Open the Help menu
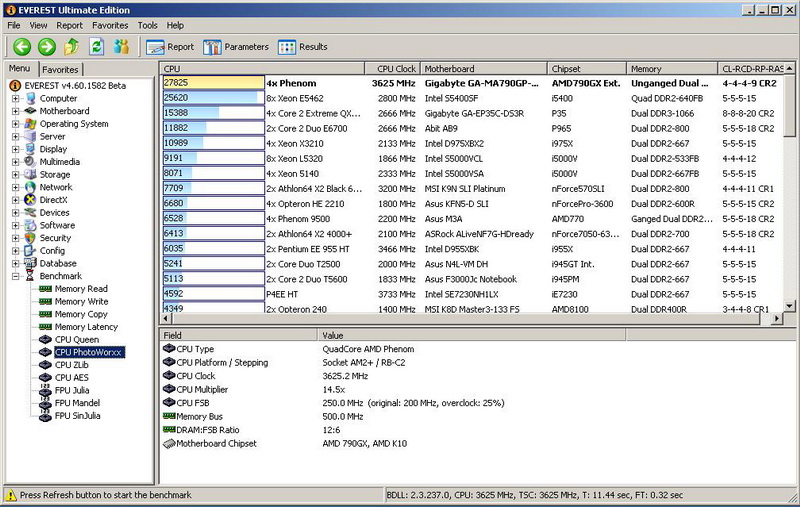The width and height of the screenshot is (800, 507). pos(175,25)
